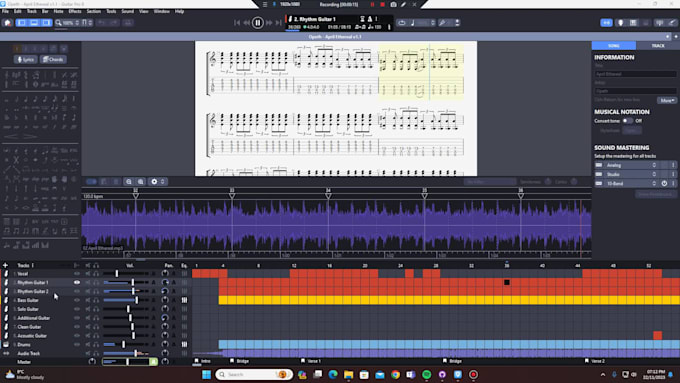
Task: Open the File menu
Action: [x=5, y=11]
